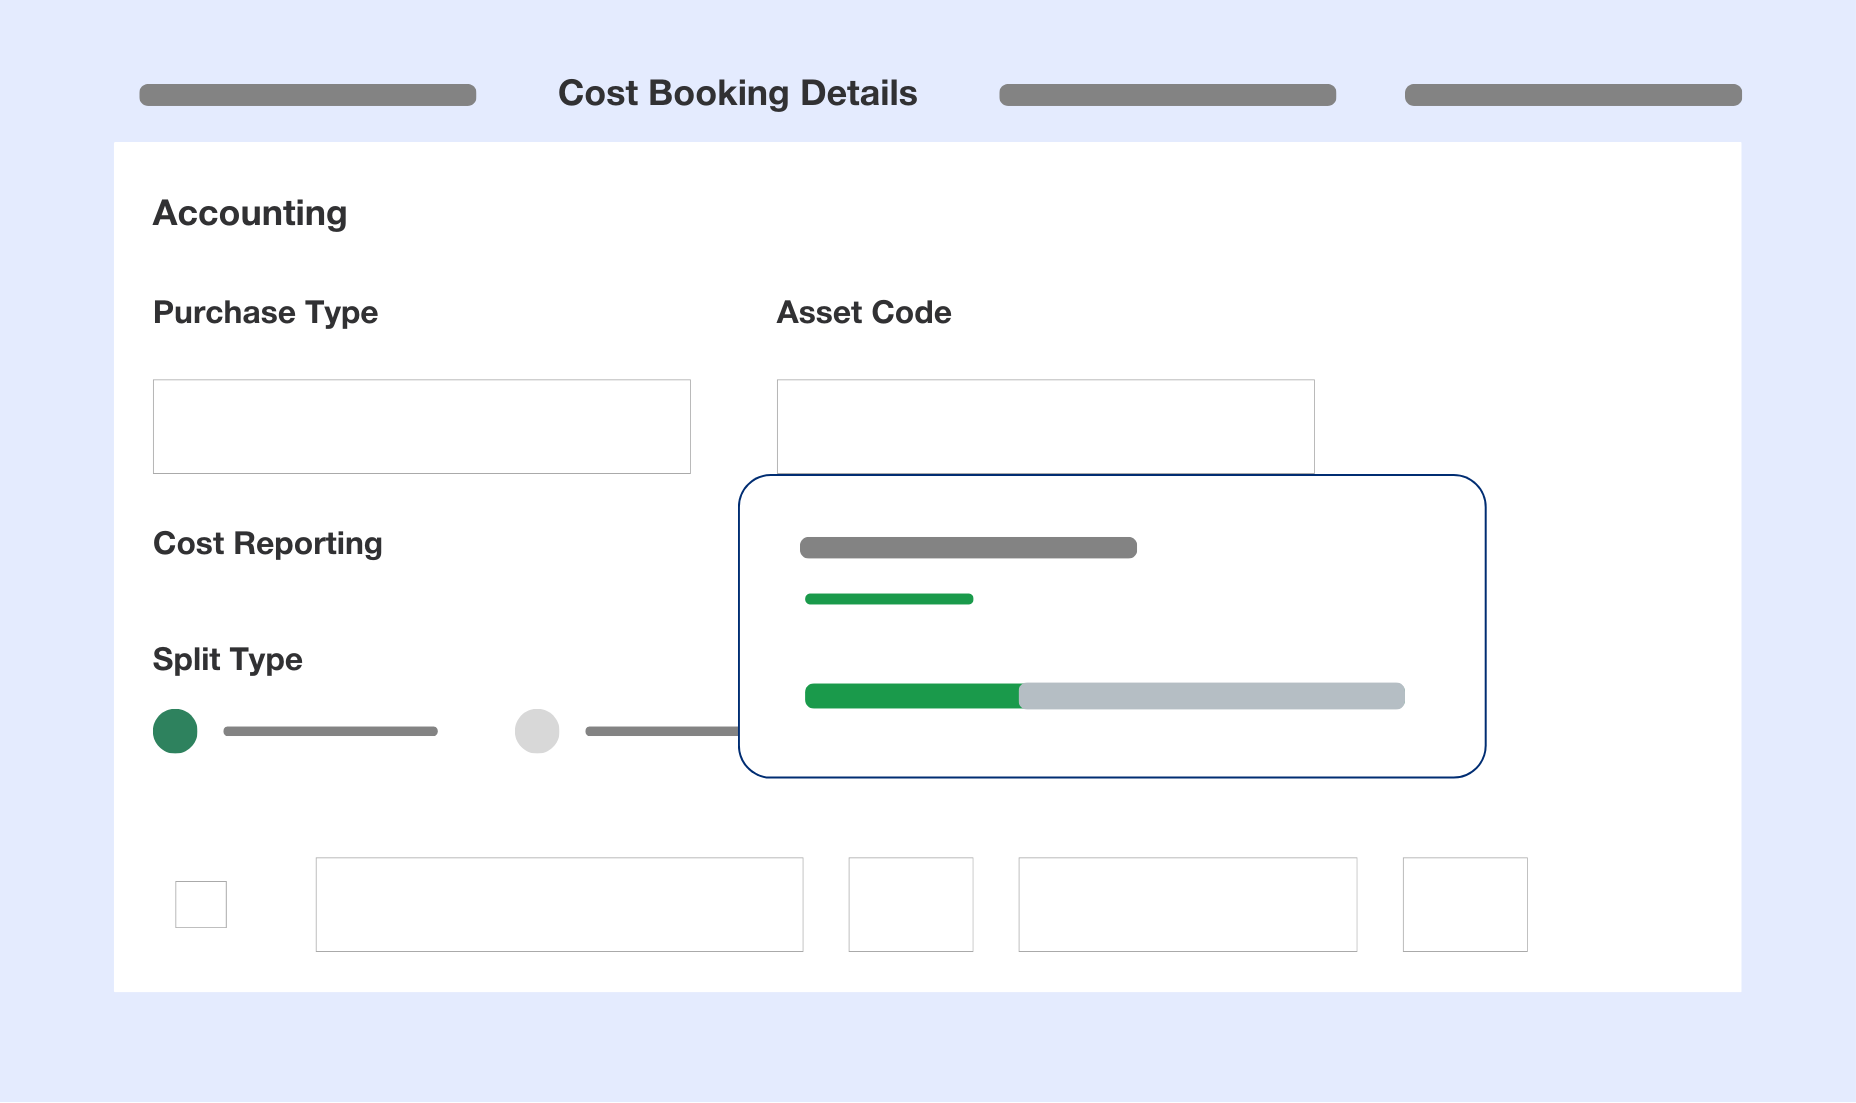
Task: Select the green Split Type radio option
Action: (175, 731)
